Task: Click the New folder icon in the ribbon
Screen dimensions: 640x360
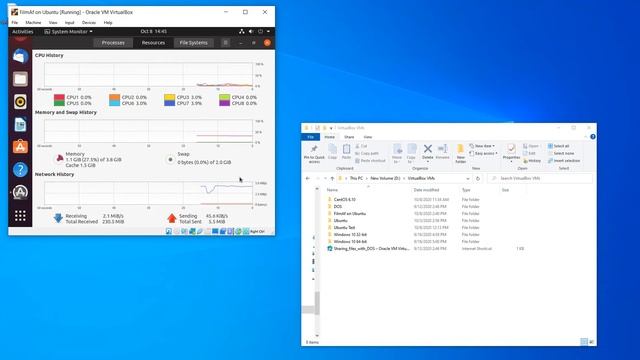Action: (460, 149)
